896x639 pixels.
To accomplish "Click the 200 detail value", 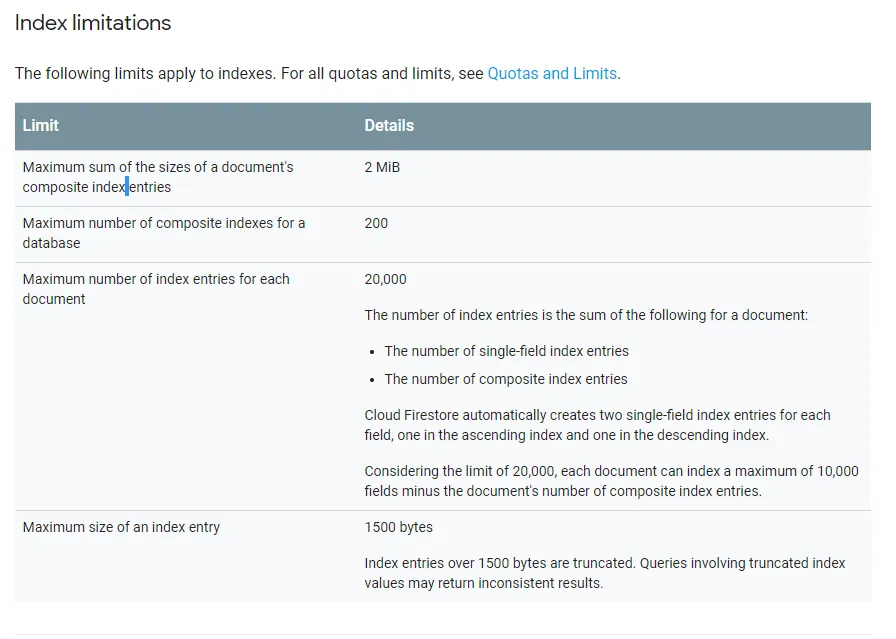I will tap(376, 223).
